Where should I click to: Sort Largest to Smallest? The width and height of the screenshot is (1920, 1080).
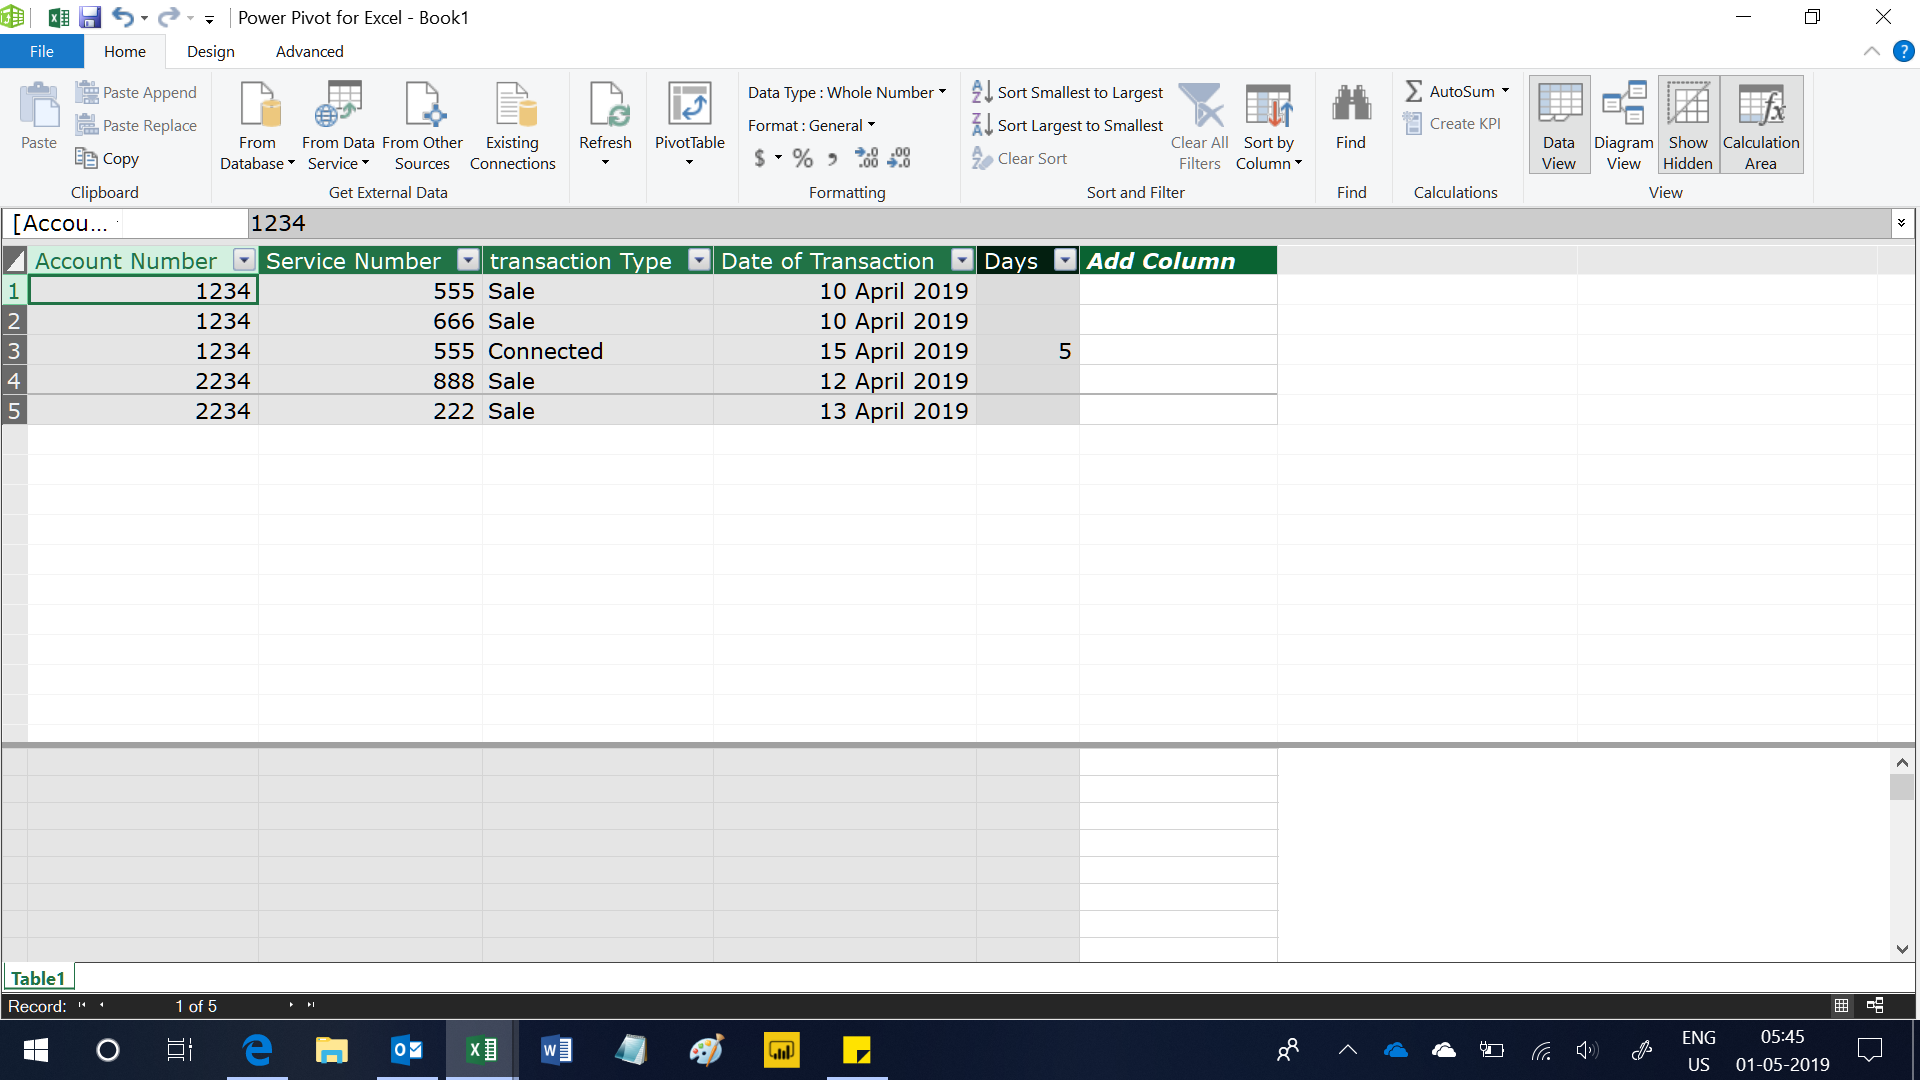tap(1067, 125)
